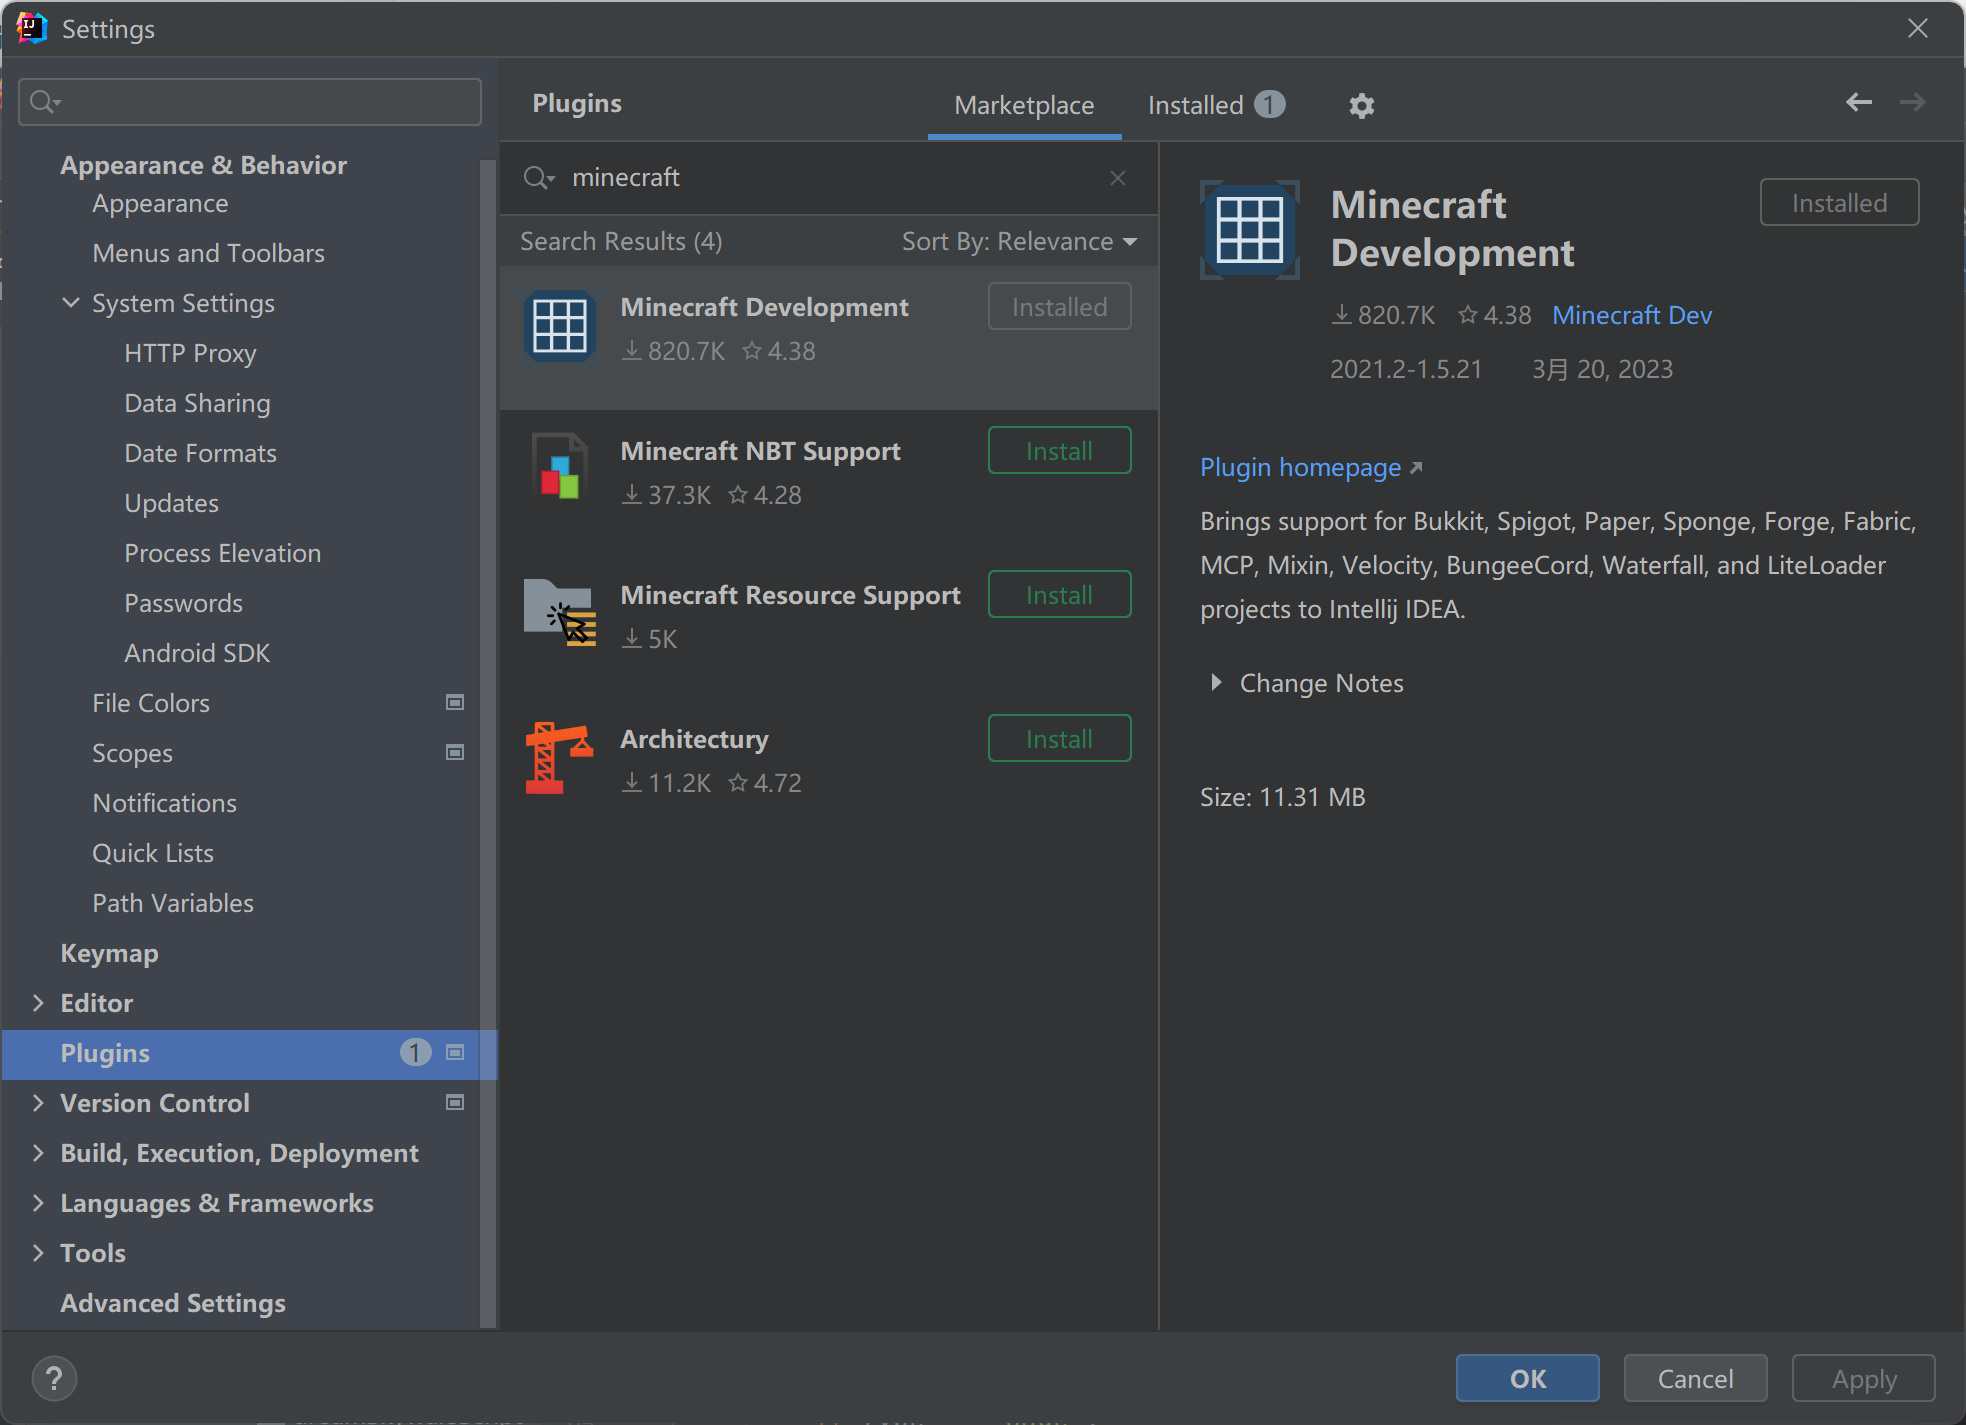The width and height of the screenshot is (1966, 1425).
Task: Open Date Formats settings
Action: pos(200,453)
